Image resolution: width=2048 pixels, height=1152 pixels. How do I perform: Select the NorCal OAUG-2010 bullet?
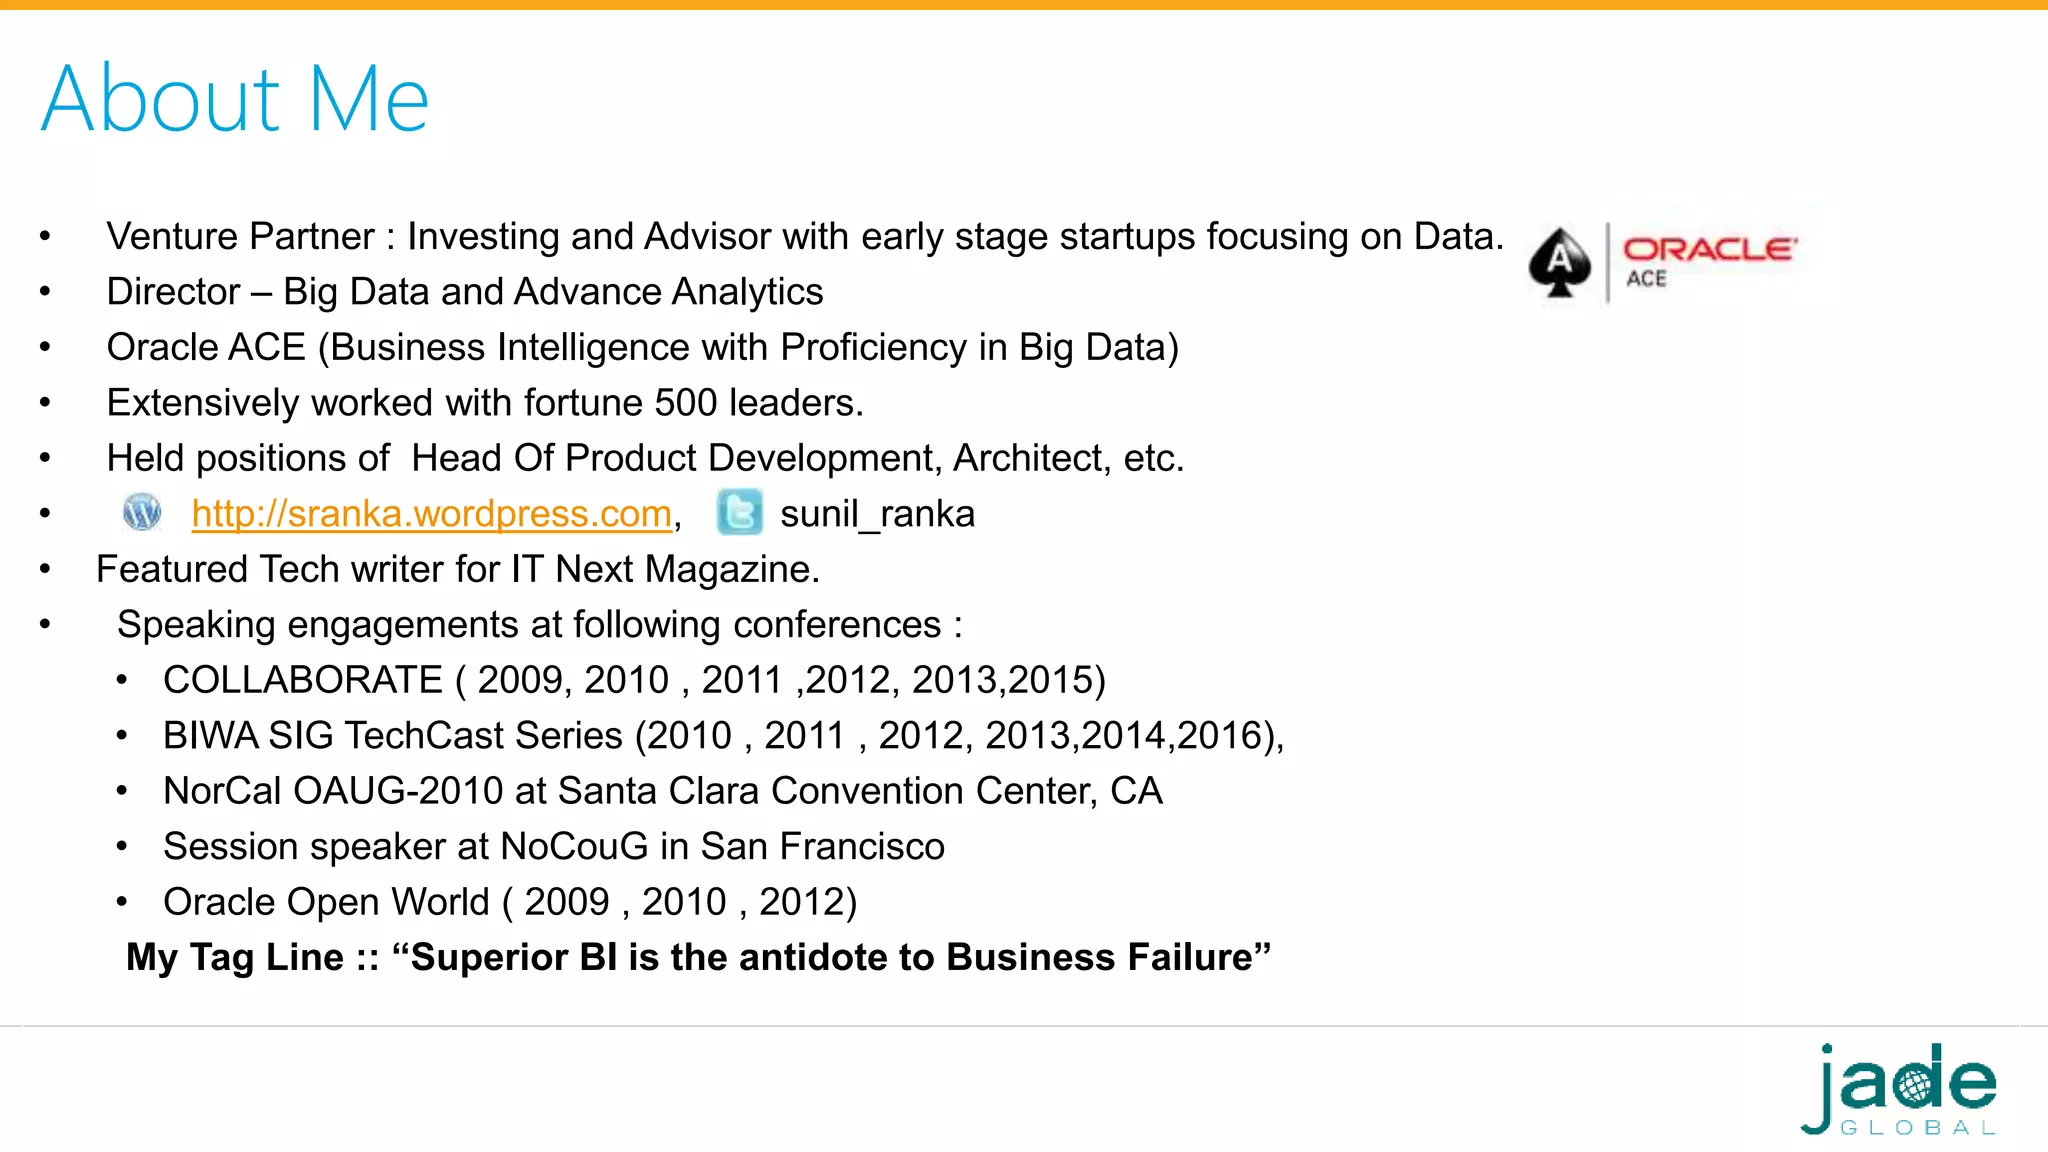663,791
